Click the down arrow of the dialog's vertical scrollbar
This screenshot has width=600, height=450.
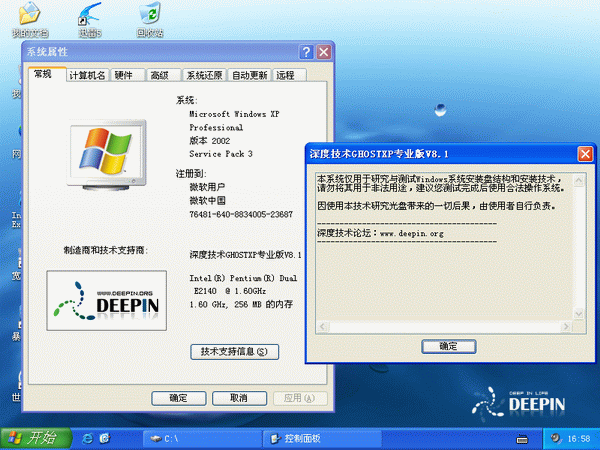point(579,314)
